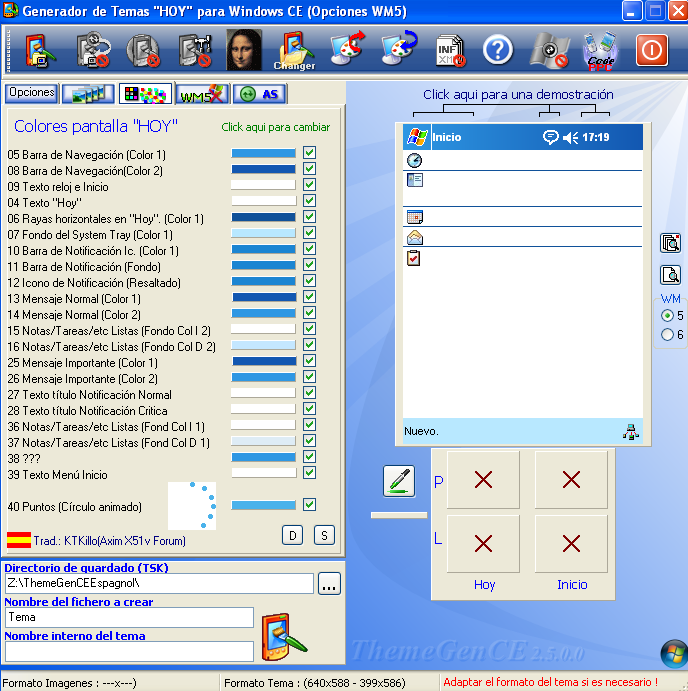
Task: Click the D button
Action: tap(293, 535)
